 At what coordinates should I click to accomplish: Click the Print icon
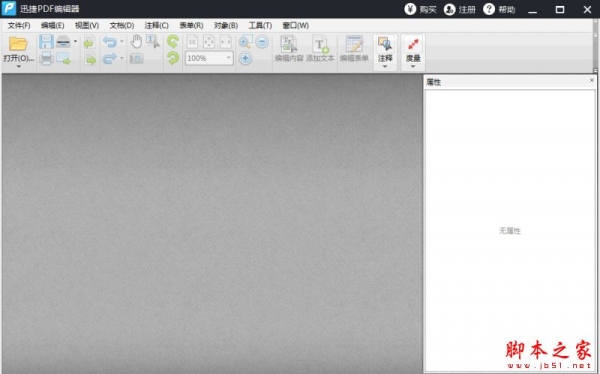46,58
